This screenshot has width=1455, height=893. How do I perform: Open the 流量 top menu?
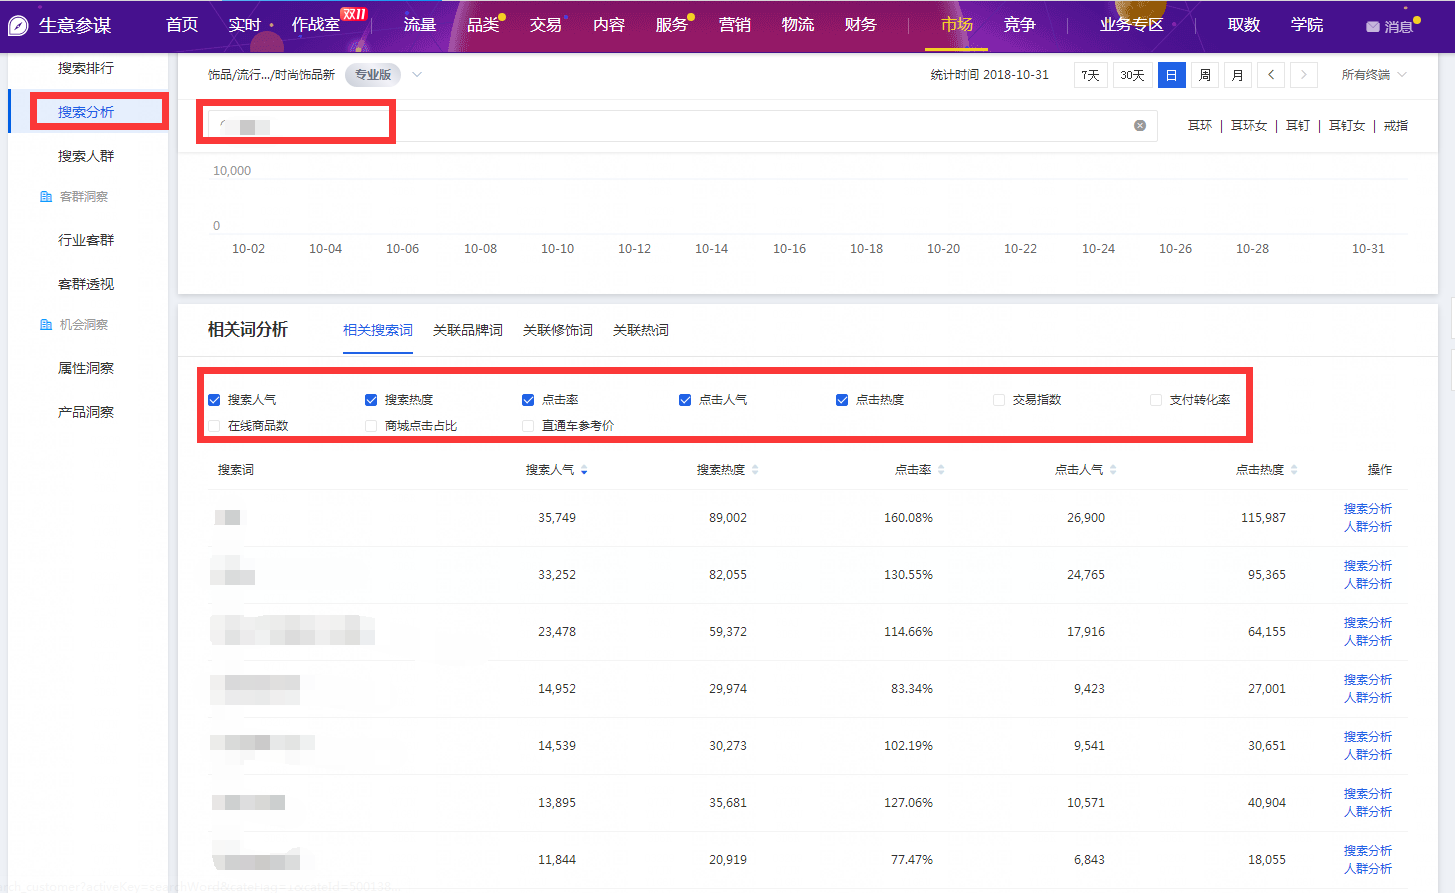pyautogui.click(x=420, y=25)
